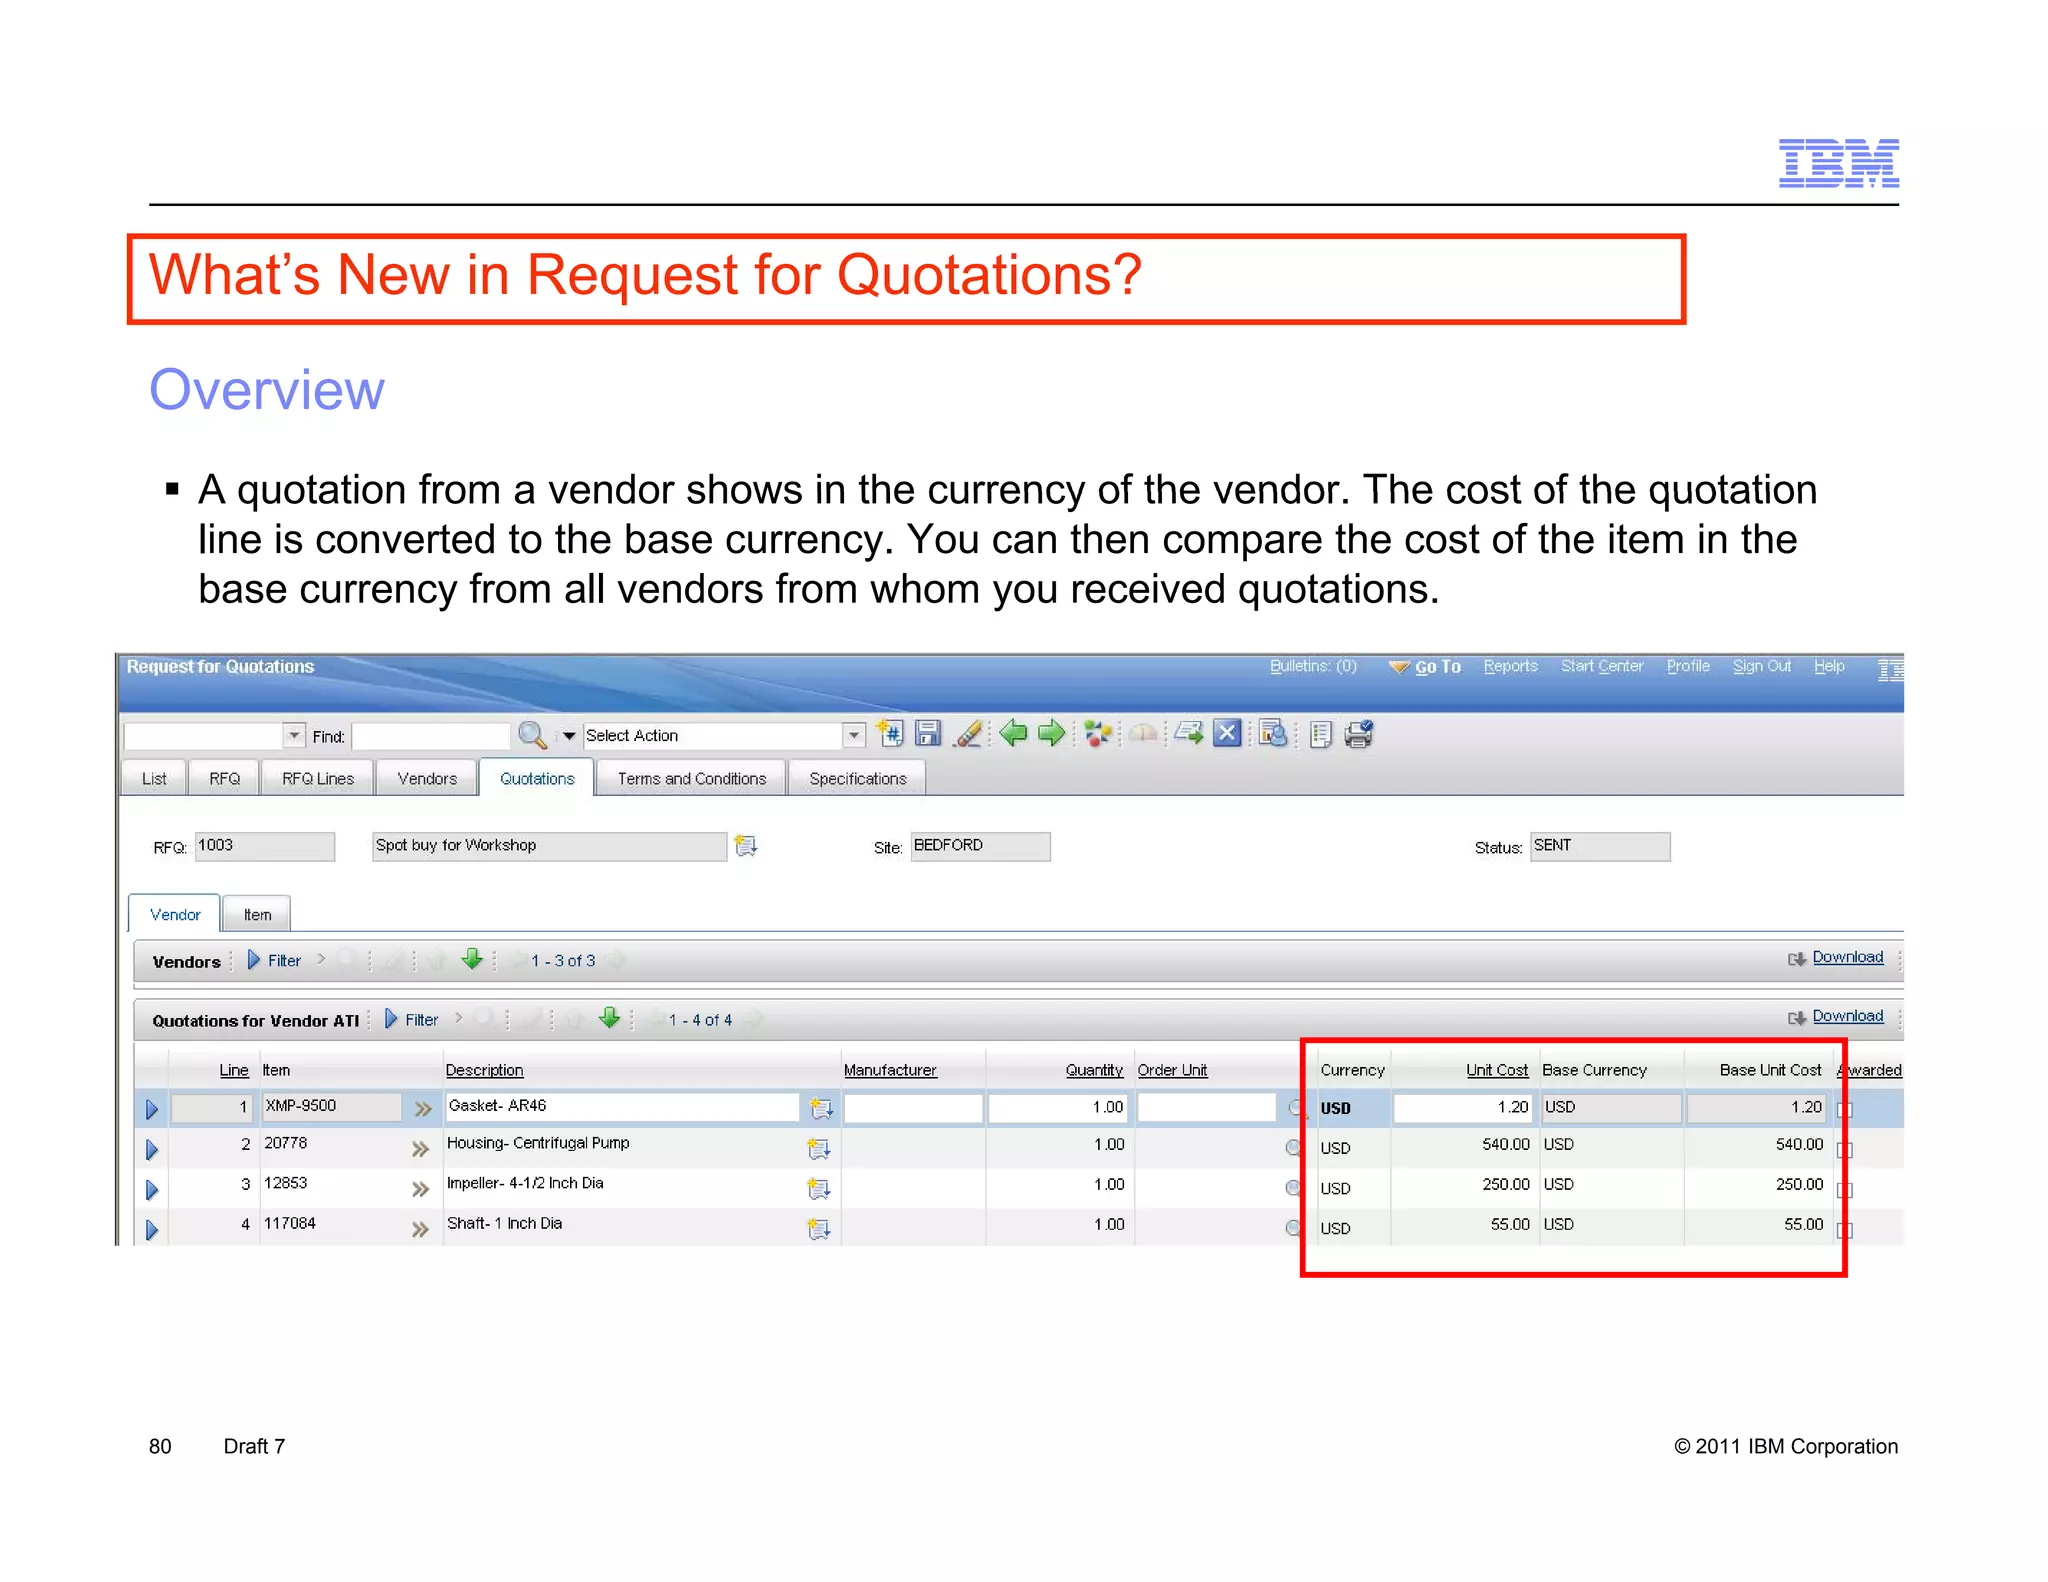Expand details for line 1 row

(152, 1109)
